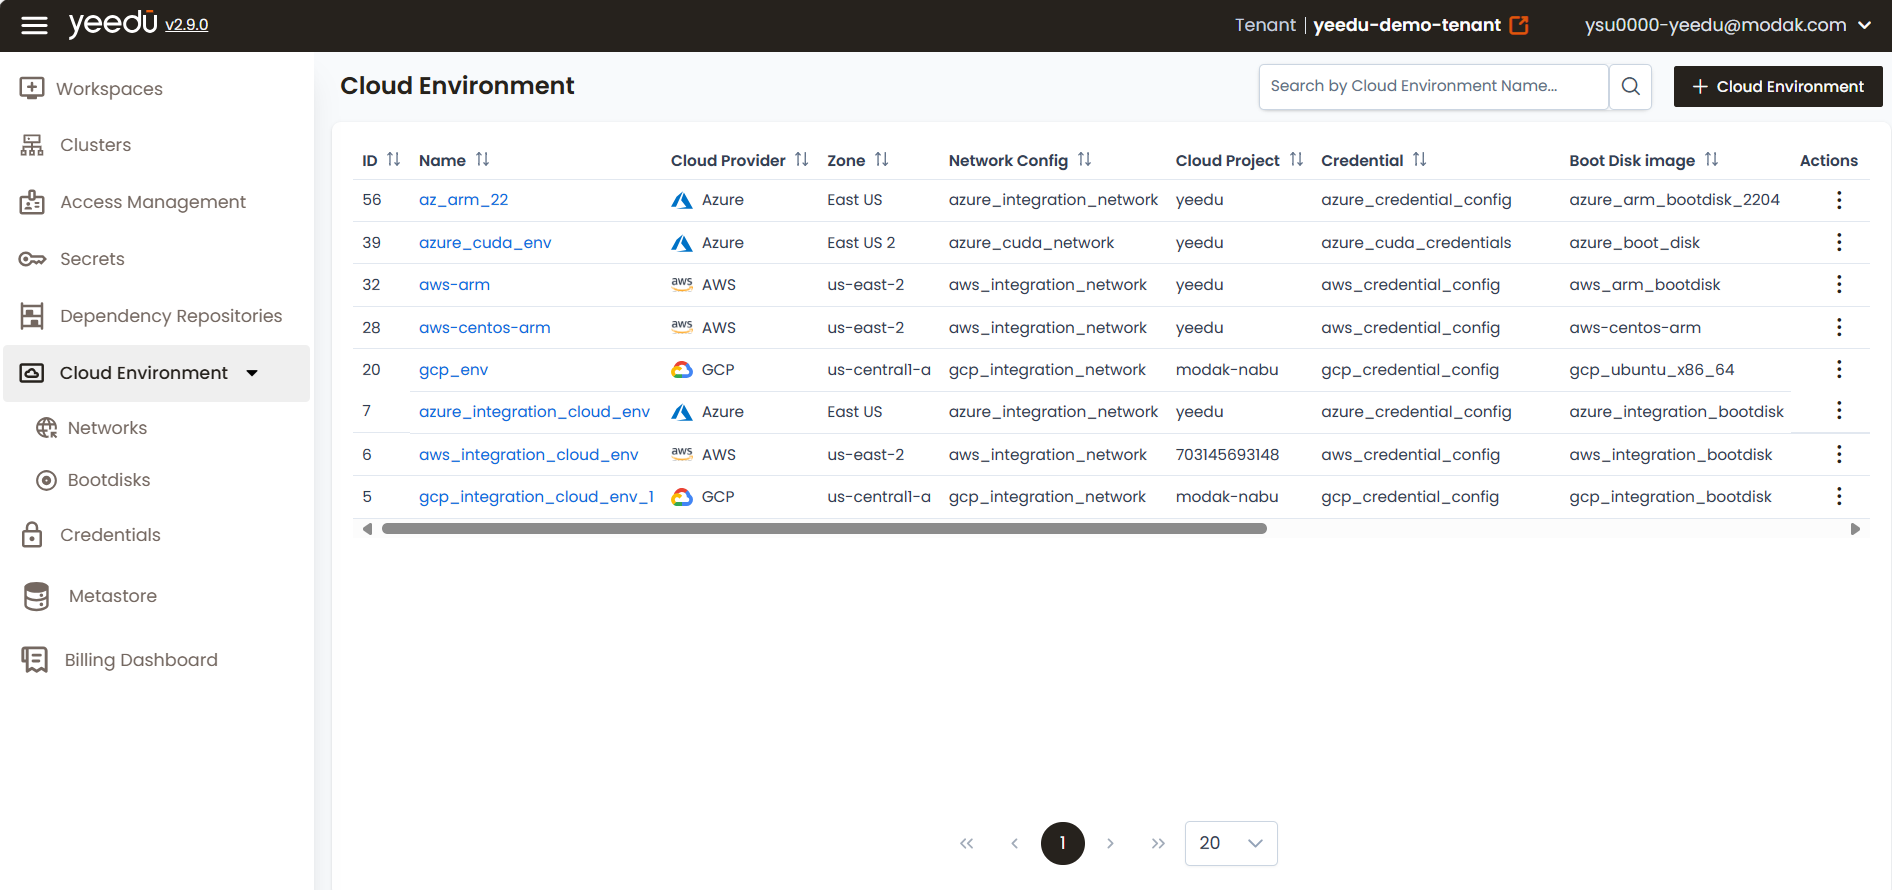The image size is (1892, 890).
Task: Sort table by Cloud Provider column
Action: [801, 160]
